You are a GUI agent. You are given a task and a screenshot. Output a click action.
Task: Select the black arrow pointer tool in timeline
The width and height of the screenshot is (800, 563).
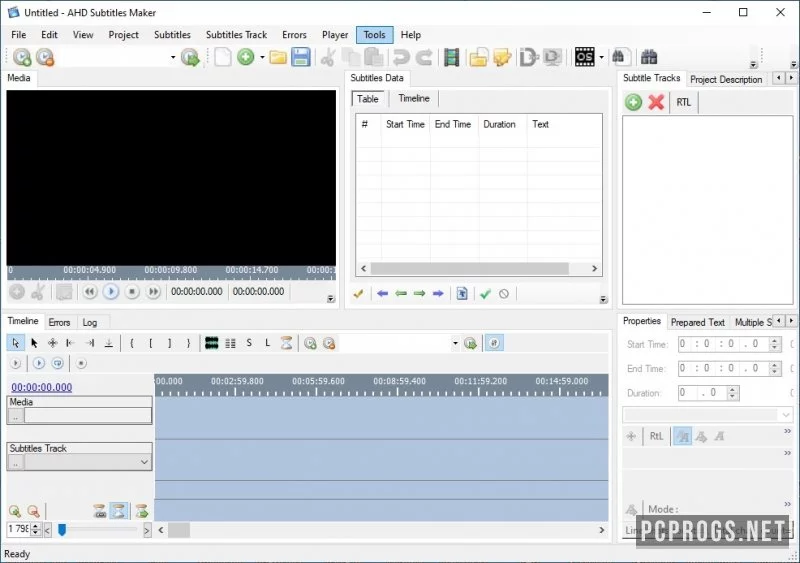click(x=34, y=343)
